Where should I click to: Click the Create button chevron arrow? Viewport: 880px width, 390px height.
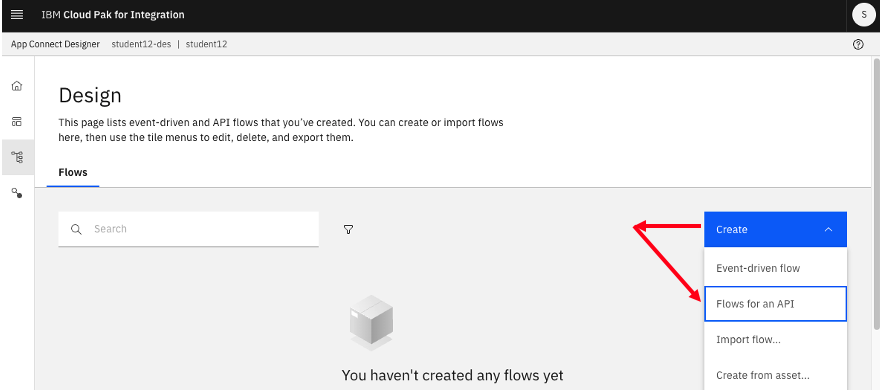828,230
